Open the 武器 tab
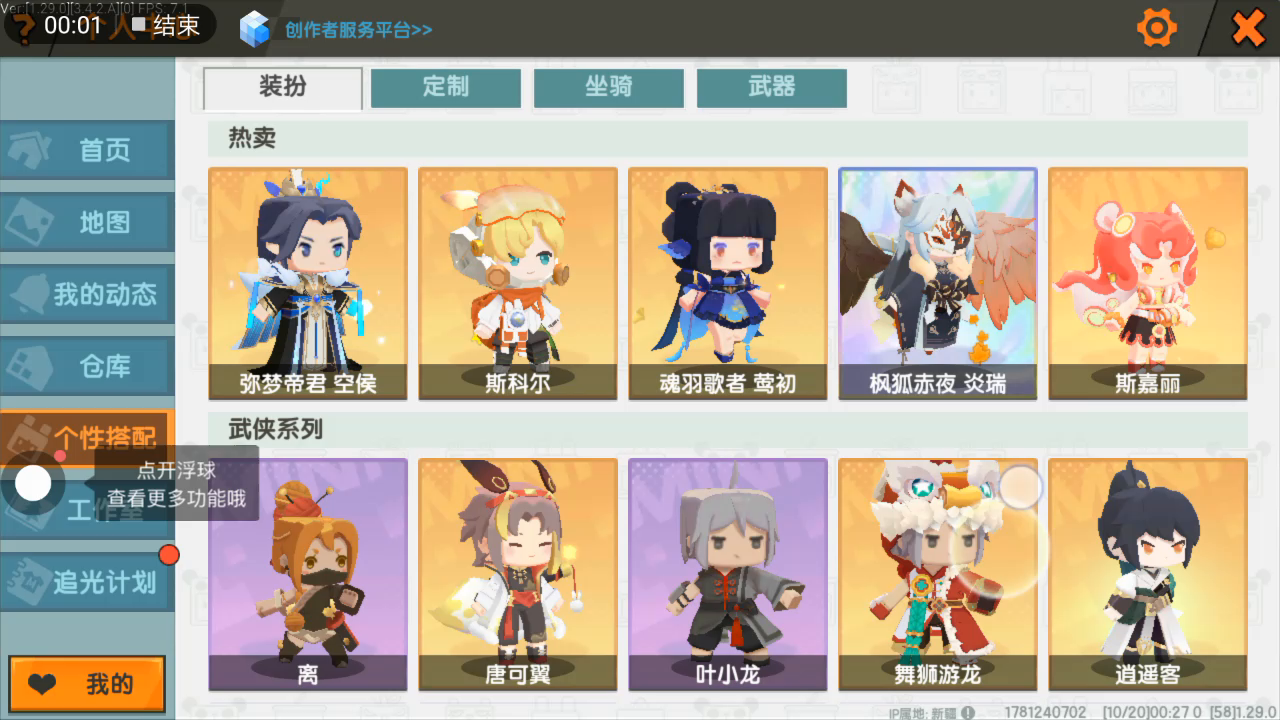1280x720 pixels. point(772,87)
